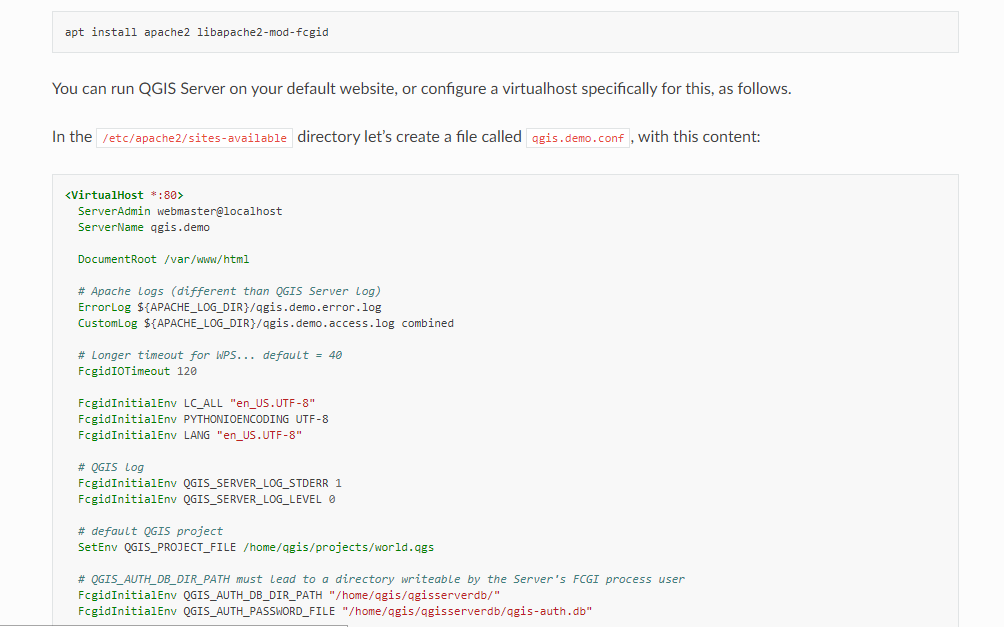
Task: Click the PYTHONIOENCODING UTF-8 line
Action: coord(203,419)
